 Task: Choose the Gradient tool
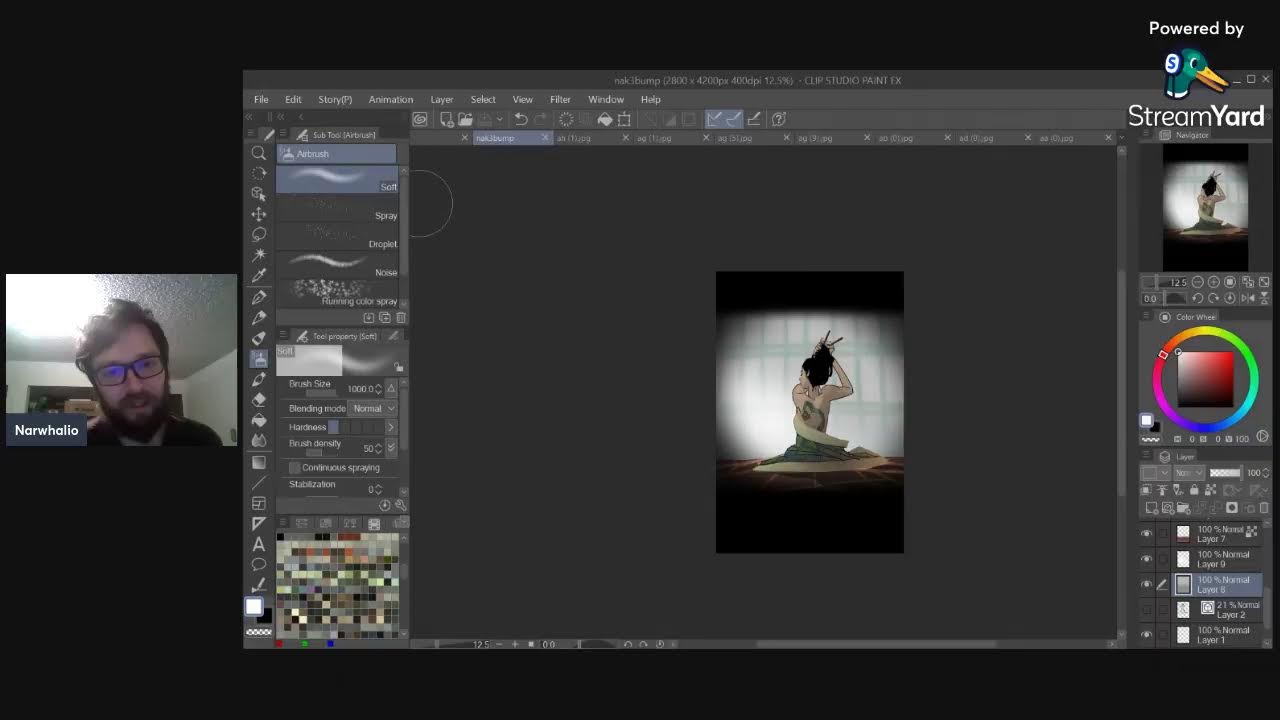coord(259,462)
